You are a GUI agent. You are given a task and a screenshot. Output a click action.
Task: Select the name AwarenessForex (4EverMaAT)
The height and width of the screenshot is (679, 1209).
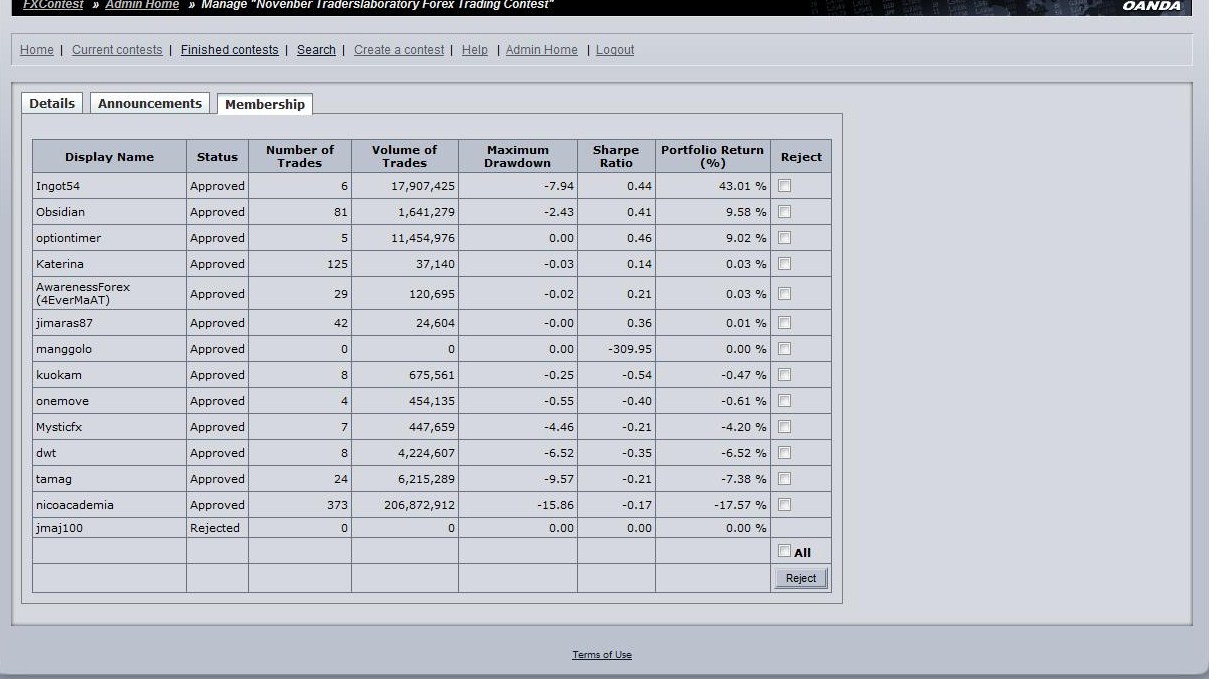[x=83, y=293]
